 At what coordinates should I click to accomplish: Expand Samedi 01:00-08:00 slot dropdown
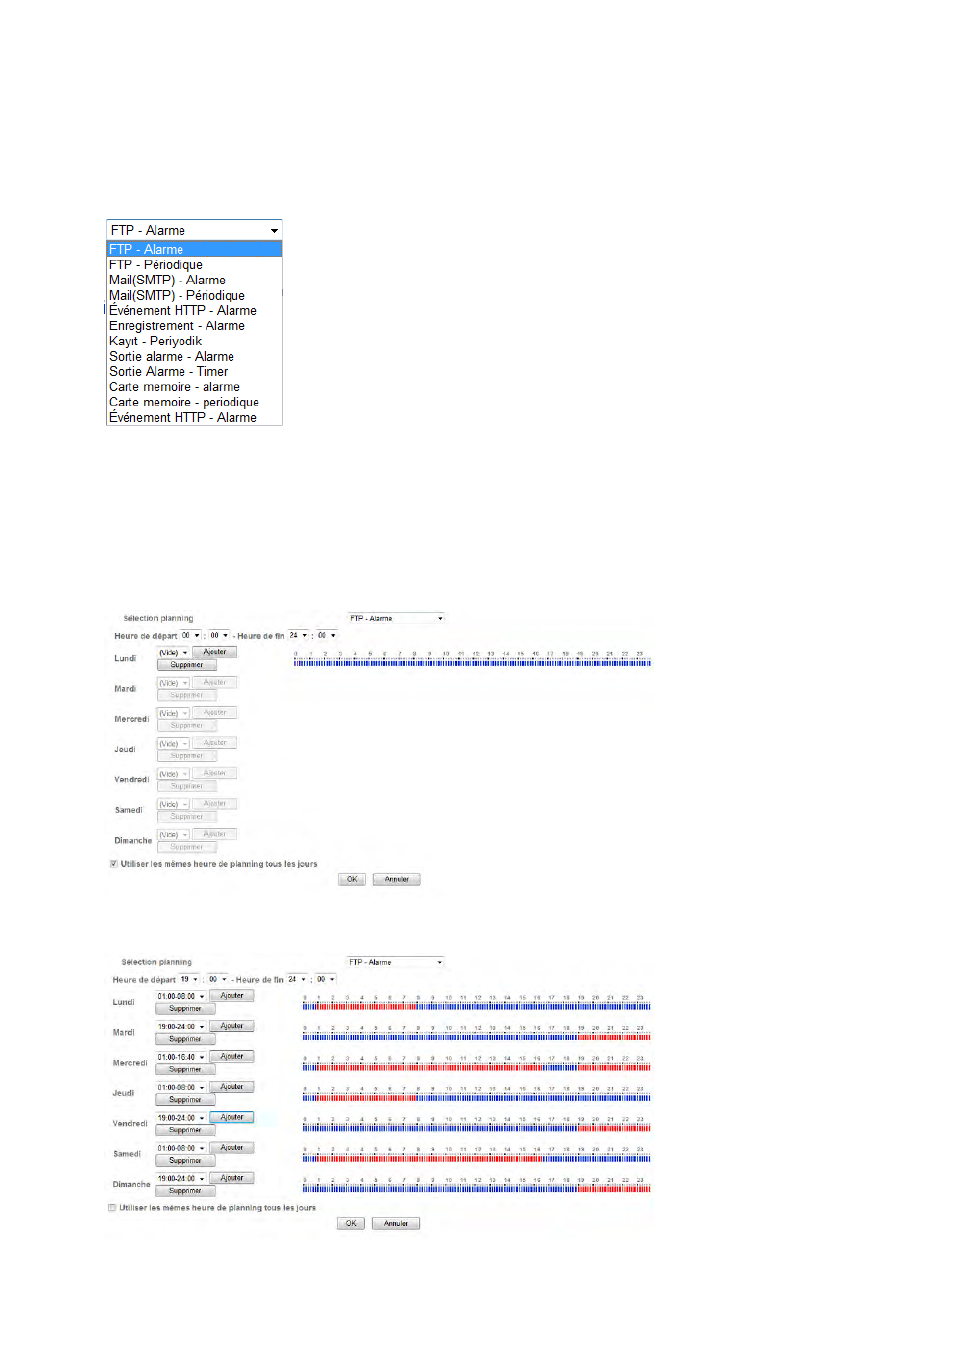pyautogui.click(x=181, y=1148)
